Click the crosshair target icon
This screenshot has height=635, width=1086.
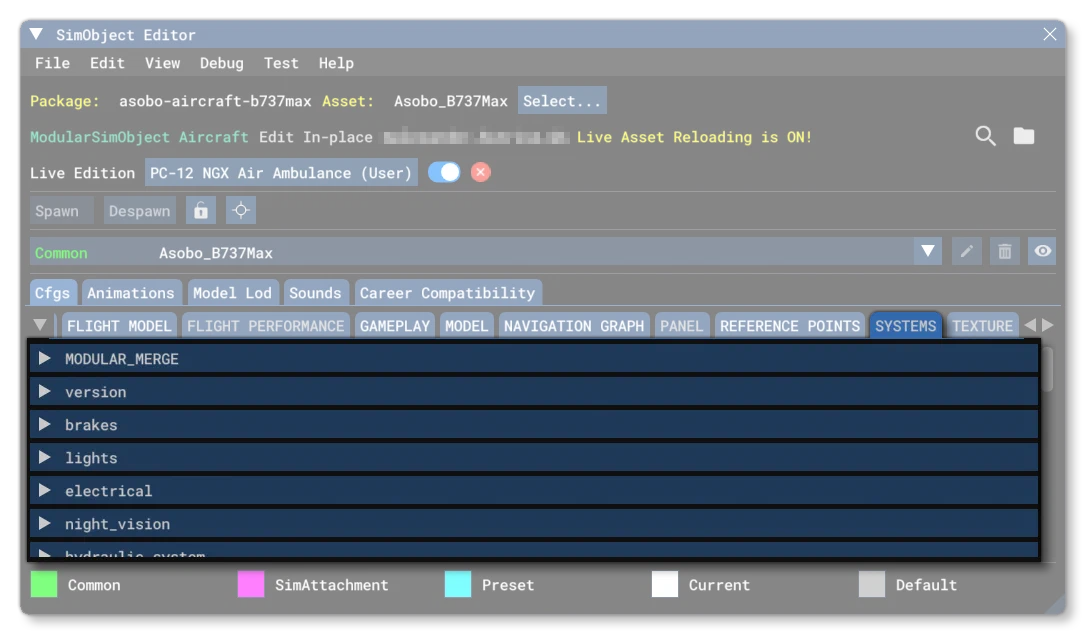[241, 211]
